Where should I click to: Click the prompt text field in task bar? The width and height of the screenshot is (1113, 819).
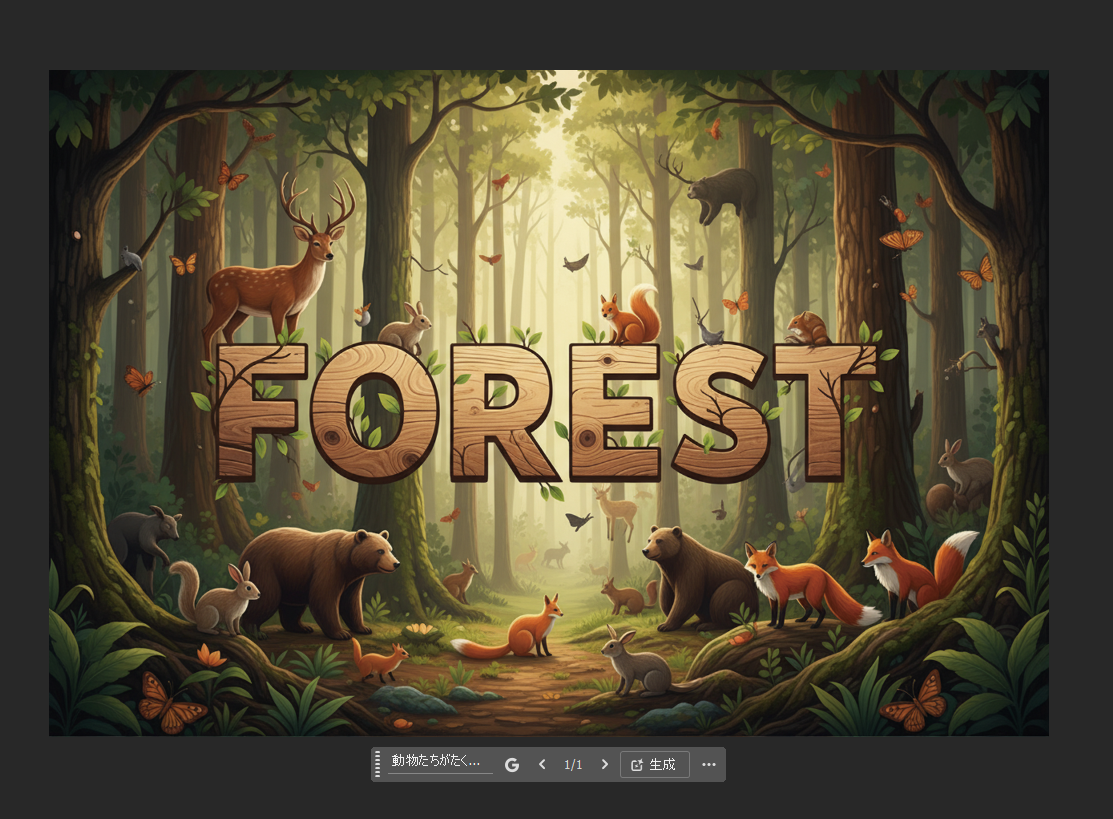coord(440,762)
